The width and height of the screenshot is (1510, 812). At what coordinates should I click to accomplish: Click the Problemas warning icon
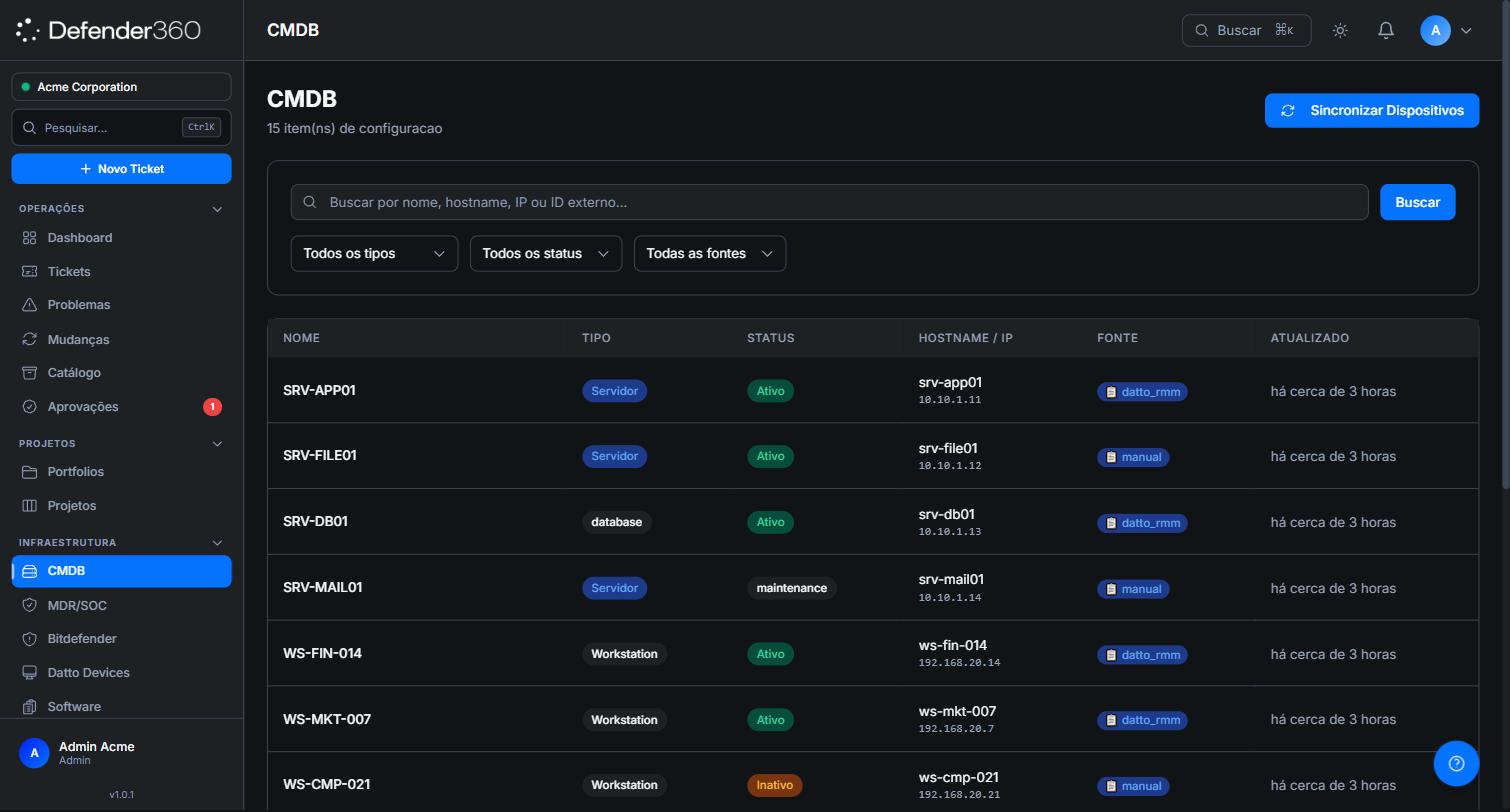point(30,305)
